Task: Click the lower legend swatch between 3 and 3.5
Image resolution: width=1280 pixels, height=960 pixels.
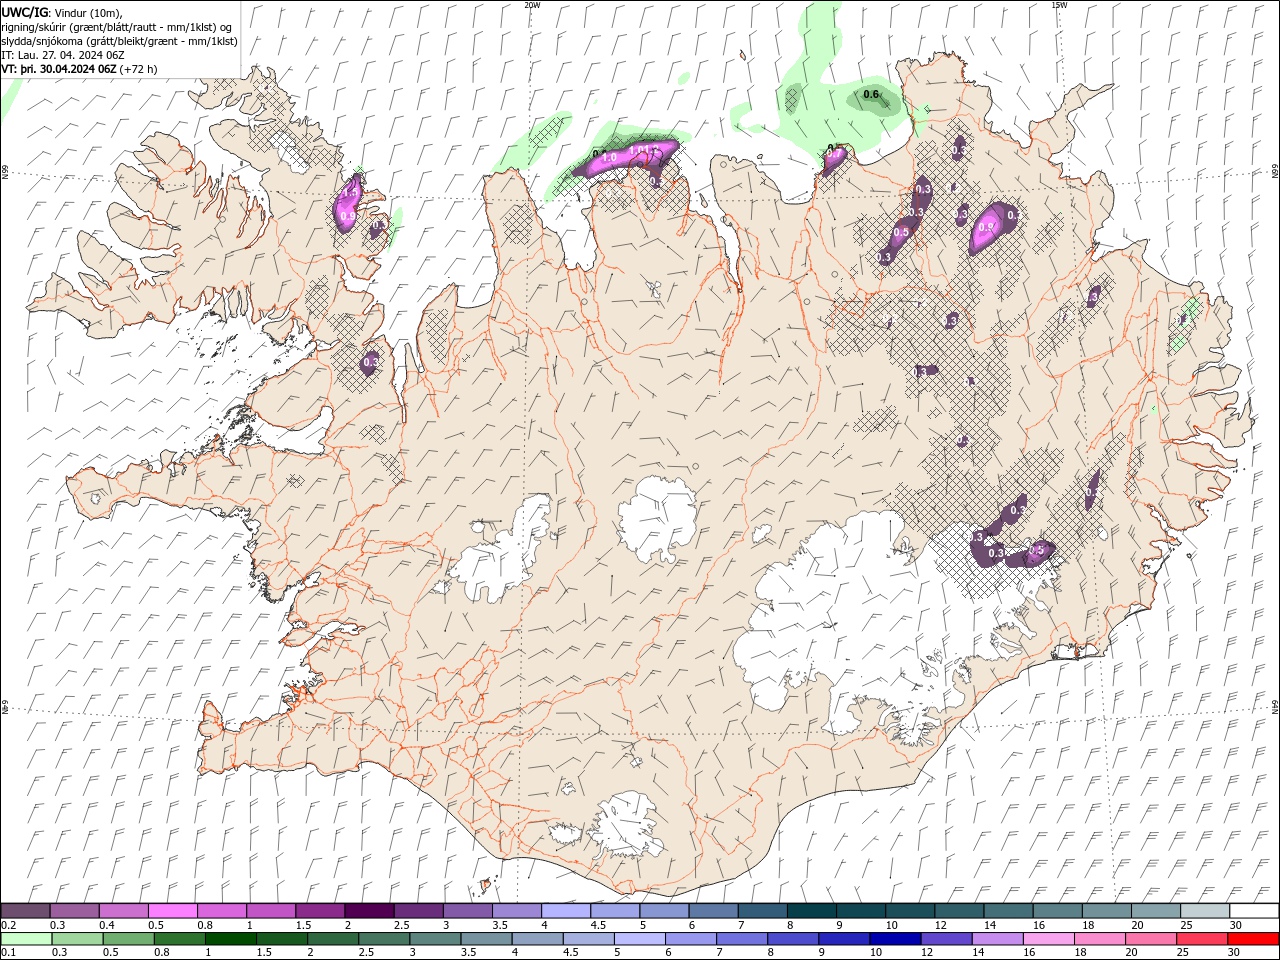Action: pyautogui.click(x=435, y=939)
